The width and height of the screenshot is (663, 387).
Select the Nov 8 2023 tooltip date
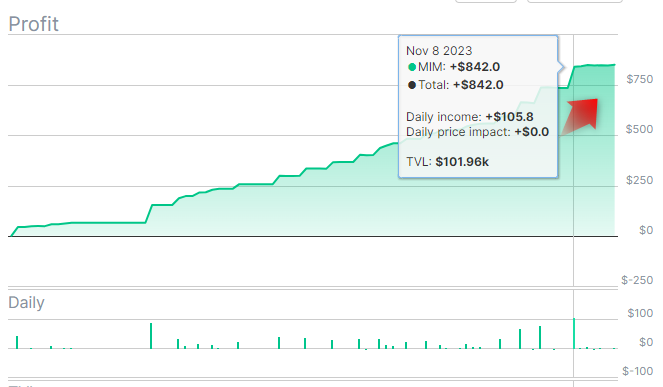439,51
